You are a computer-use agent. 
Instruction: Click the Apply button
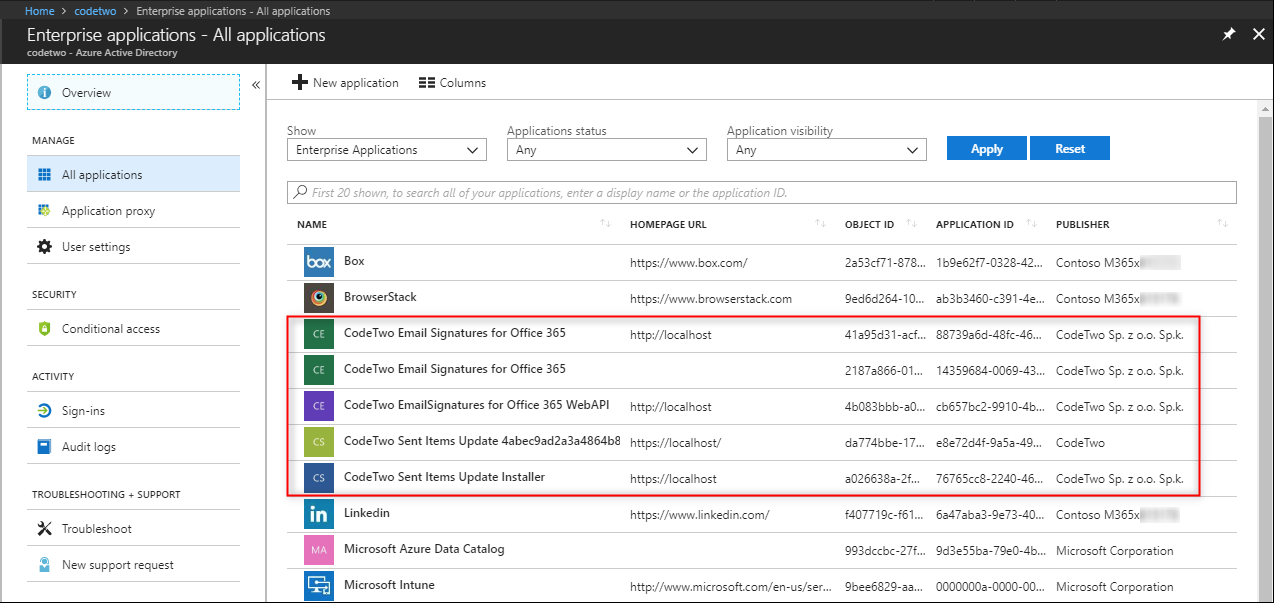point(987,149)
